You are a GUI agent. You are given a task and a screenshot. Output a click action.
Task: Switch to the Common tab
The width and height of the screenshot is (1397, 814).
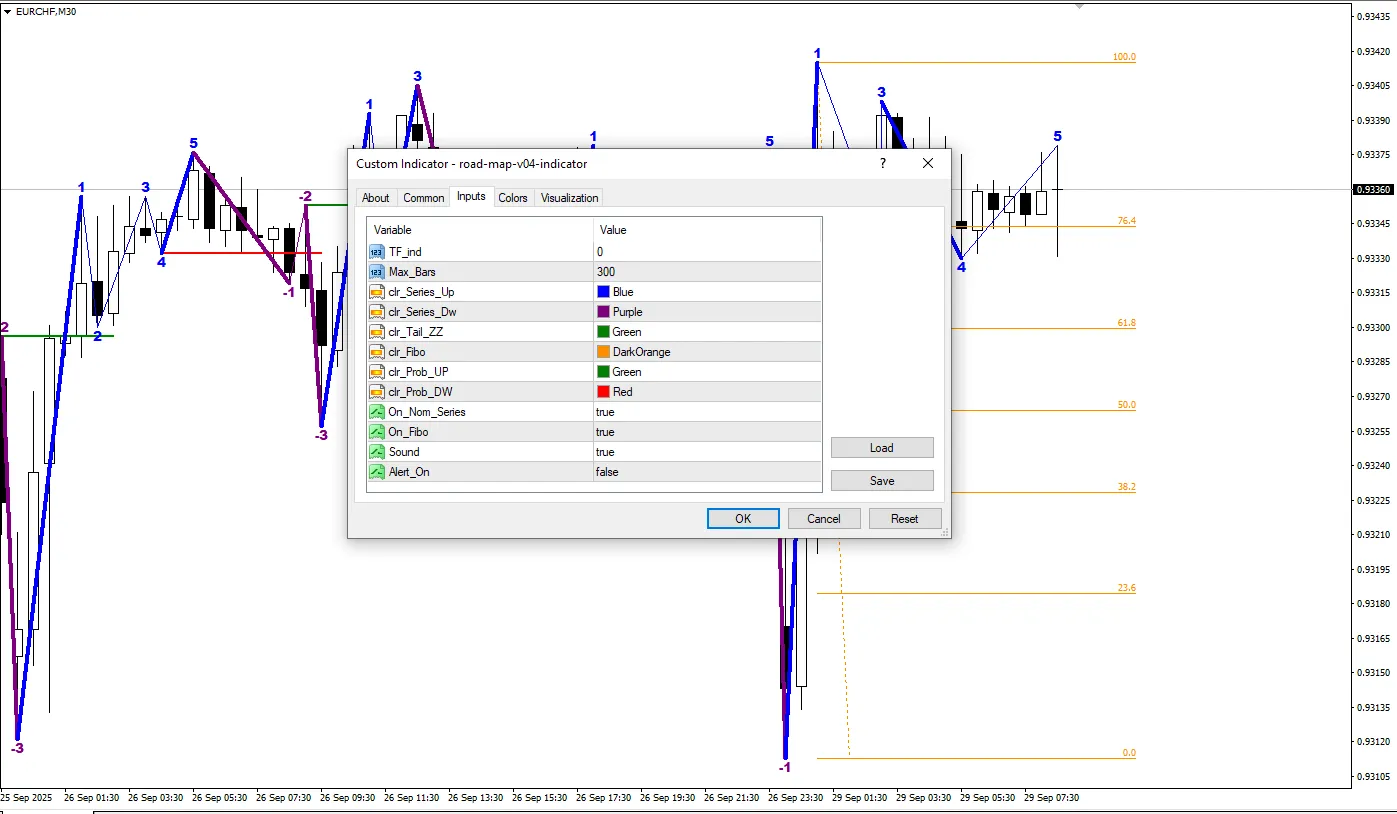click(x=424, y=198)
